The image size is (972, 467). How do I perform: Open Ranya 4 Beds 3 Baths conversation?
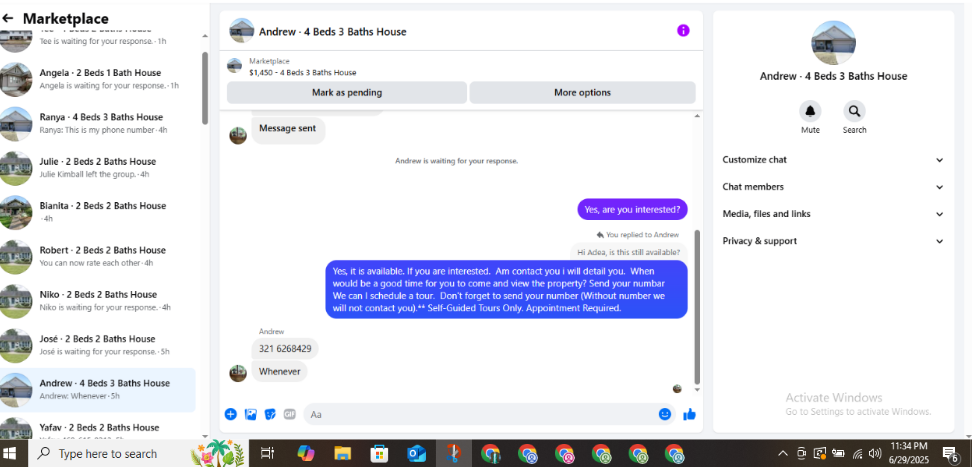pos(99,123)
